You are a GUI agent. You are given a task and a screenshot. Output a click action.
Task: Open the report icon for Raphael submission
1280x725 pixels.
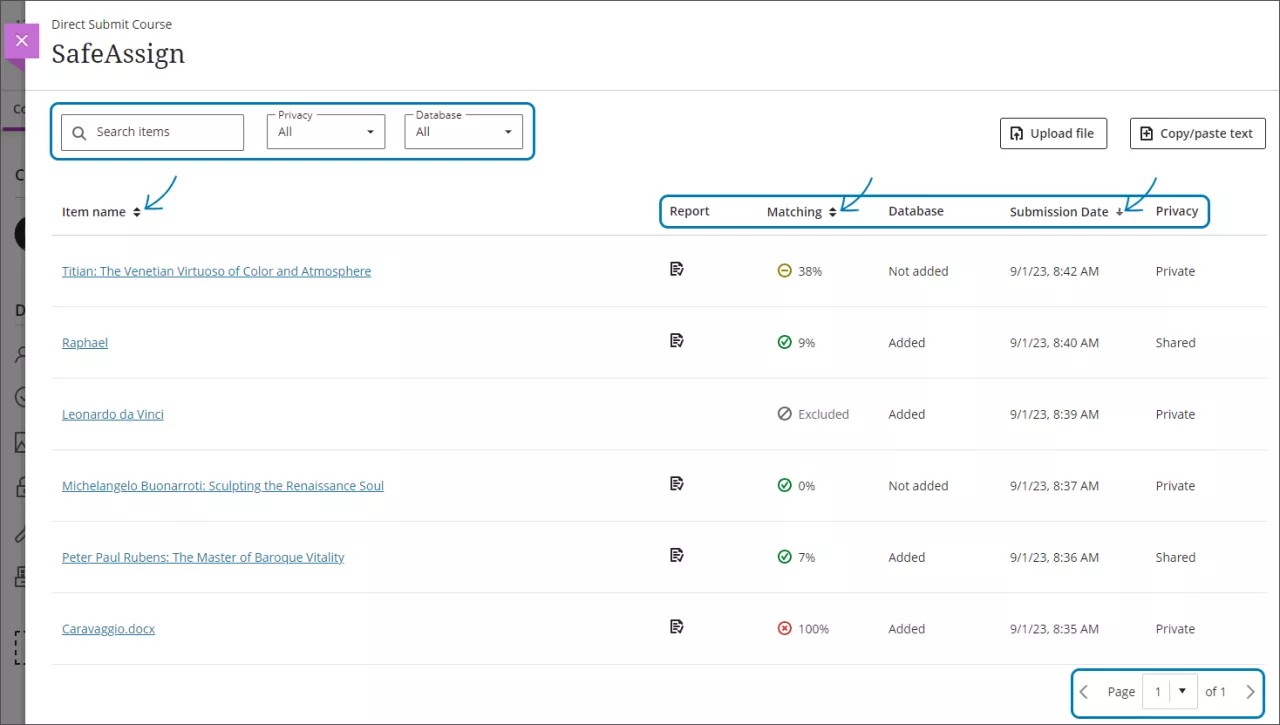677,341
